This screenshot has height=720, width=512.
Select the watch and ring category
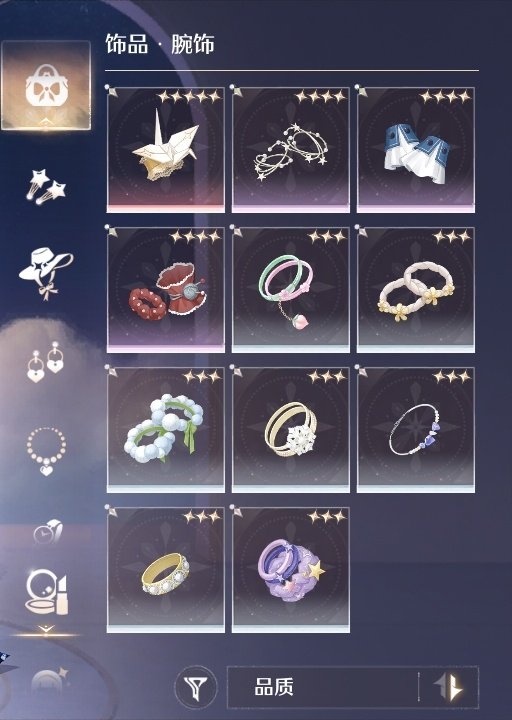pos(47,532)
